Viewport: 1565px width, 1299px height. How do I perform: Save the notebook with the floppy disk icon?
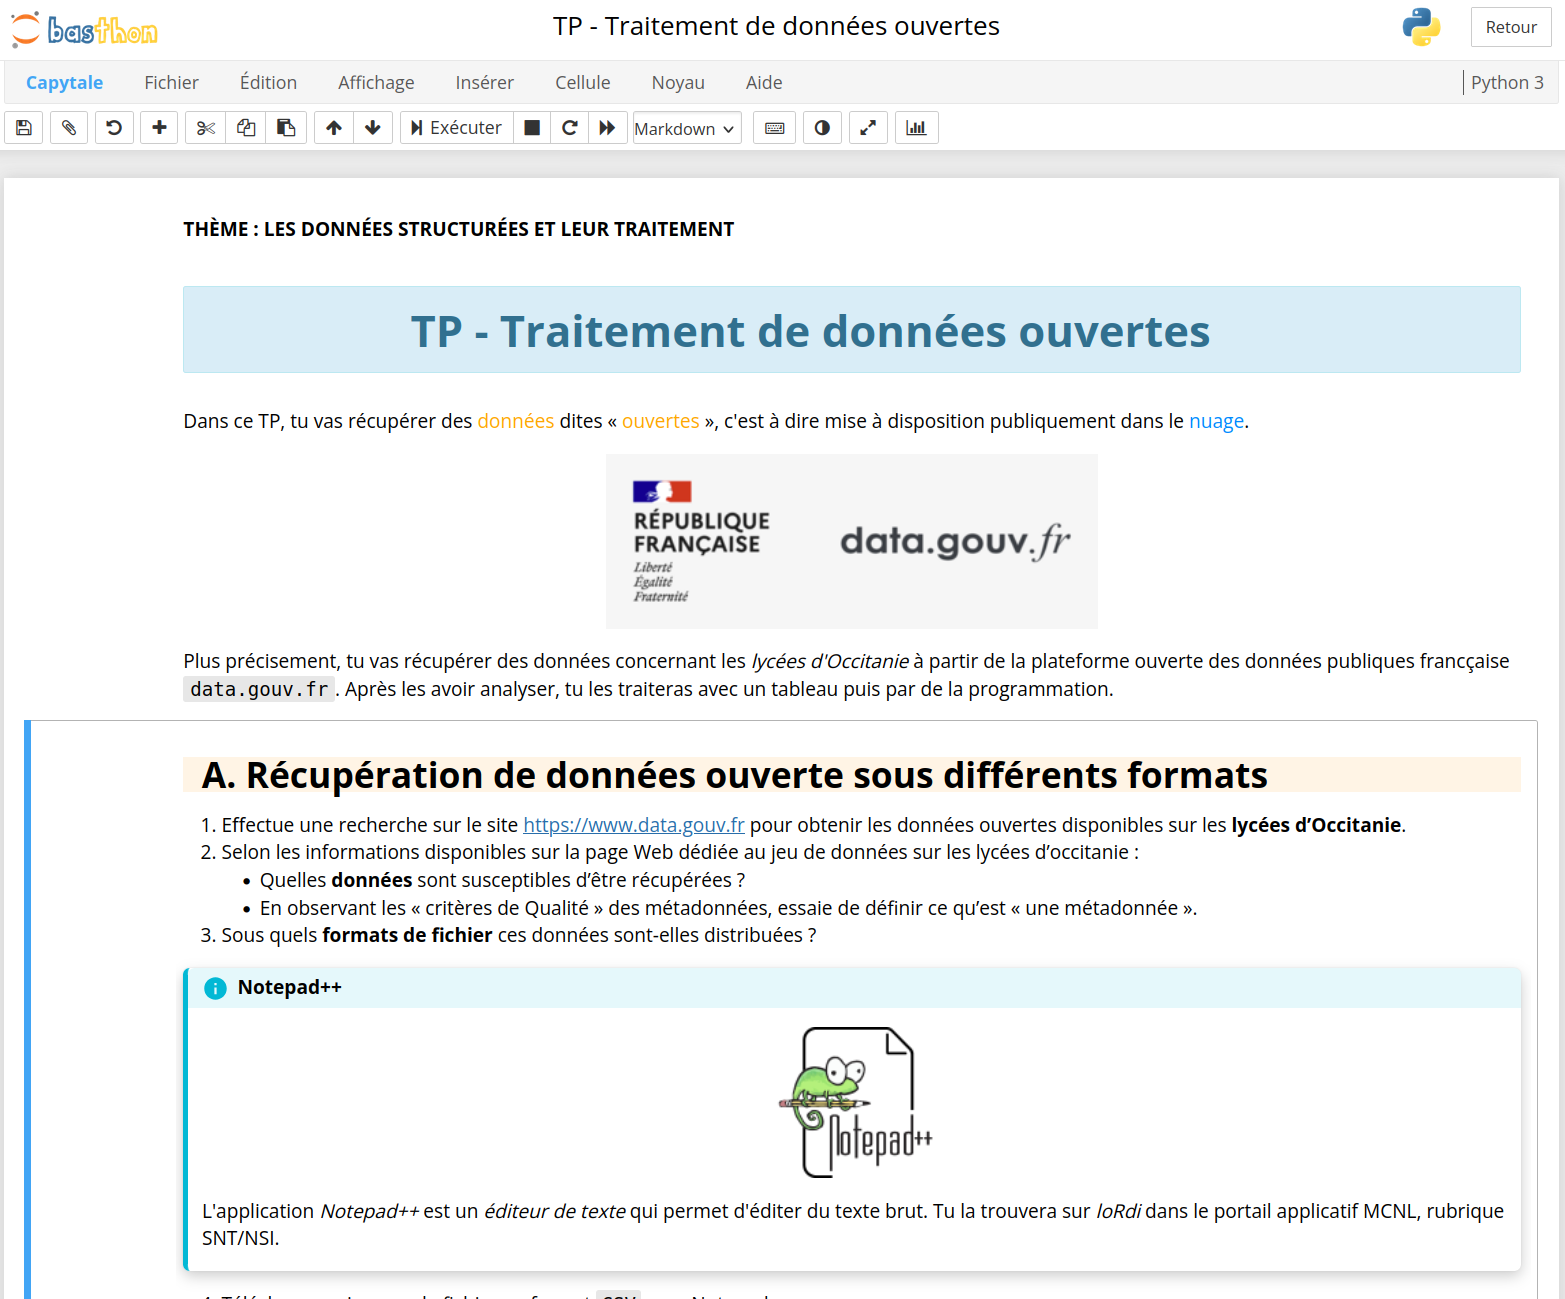point(23,127)
